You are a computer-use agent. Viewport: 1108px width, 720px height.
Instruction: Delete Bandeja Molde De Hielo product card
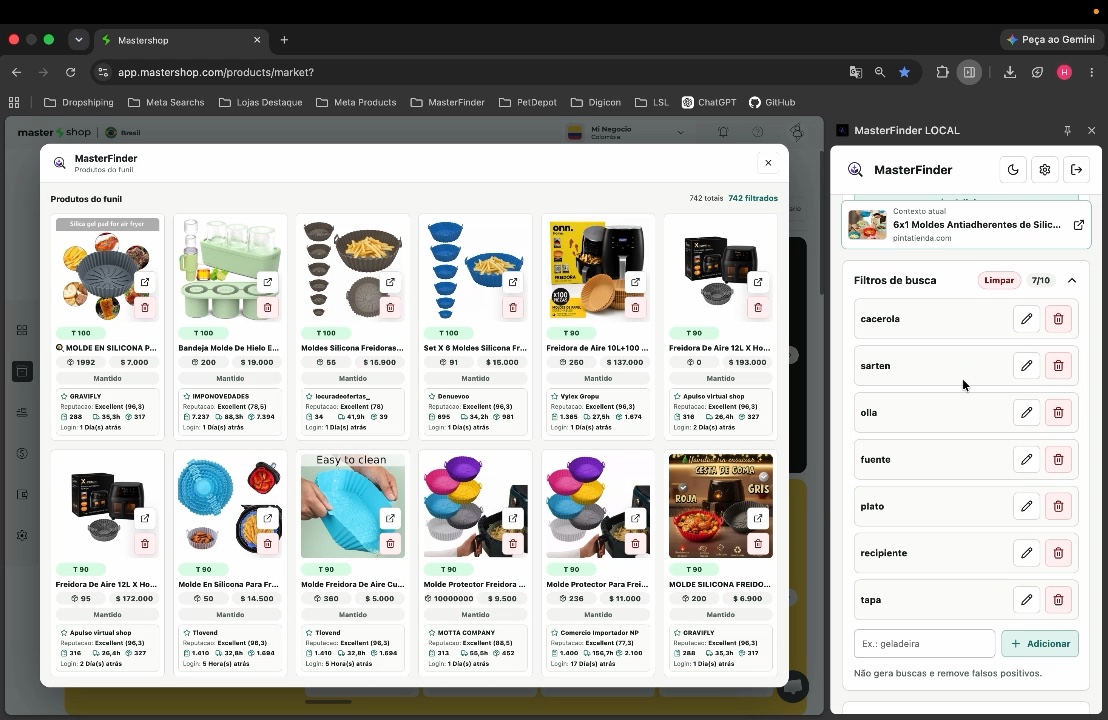point(267,307)
